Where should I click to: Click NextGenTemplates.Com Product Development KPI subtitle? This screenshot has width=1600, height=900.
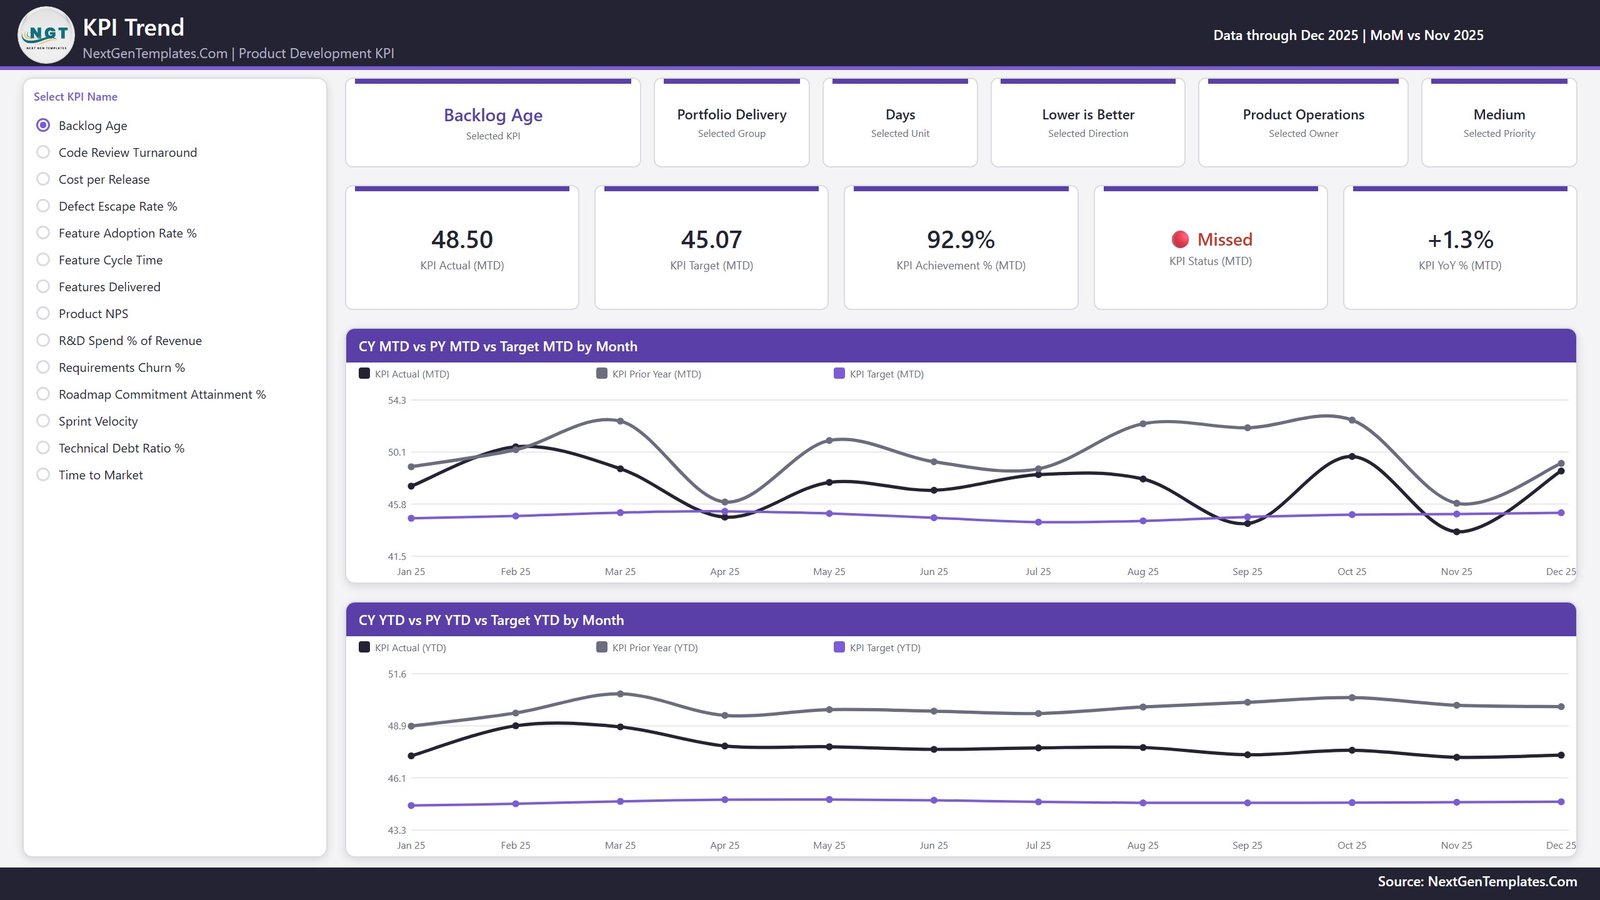click(238, 53)
